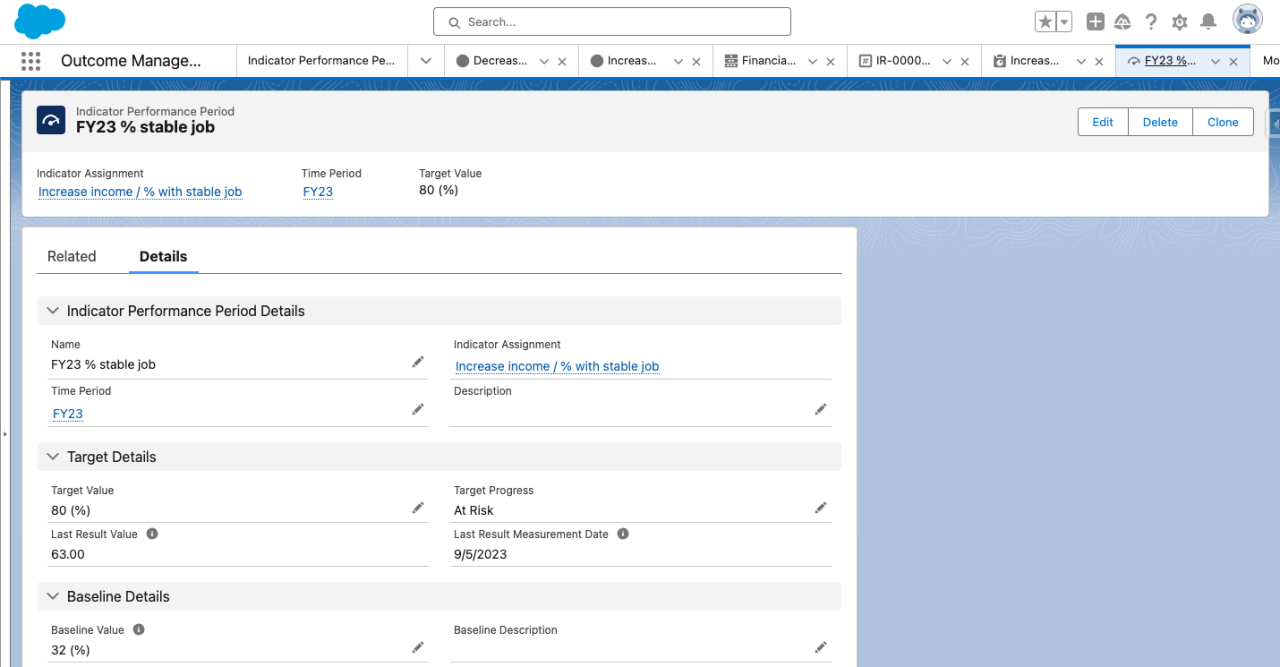Open the IR-0000... tab actions chevron
This screenshot has width=1280, height=667.
(x=947, y=62)
